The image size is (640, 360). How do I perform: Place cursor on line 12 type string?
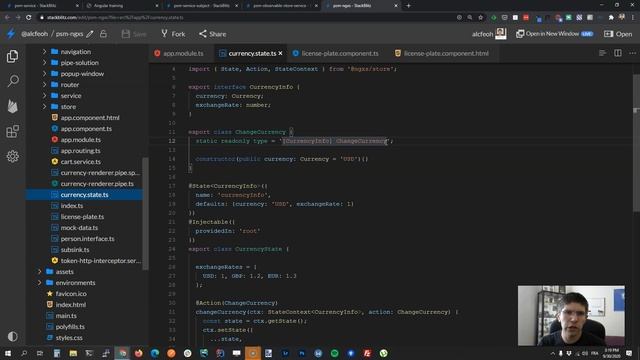334,141
